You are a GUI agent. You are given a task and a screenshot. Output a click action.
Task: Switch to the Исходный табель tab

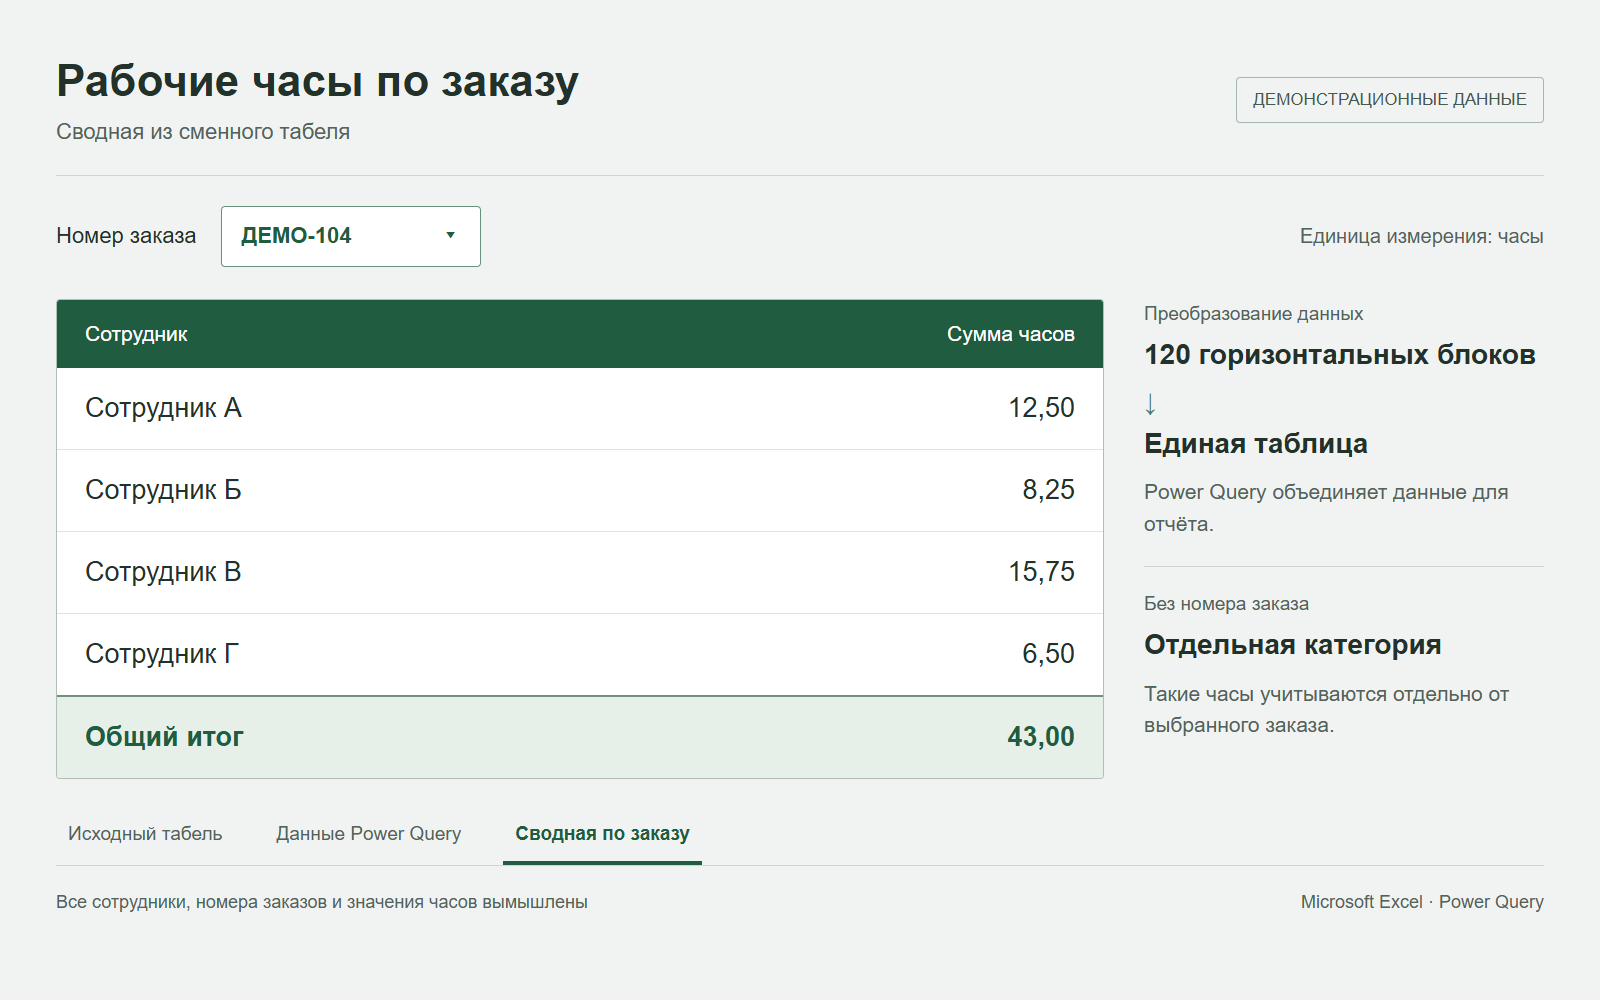[145, 834]
